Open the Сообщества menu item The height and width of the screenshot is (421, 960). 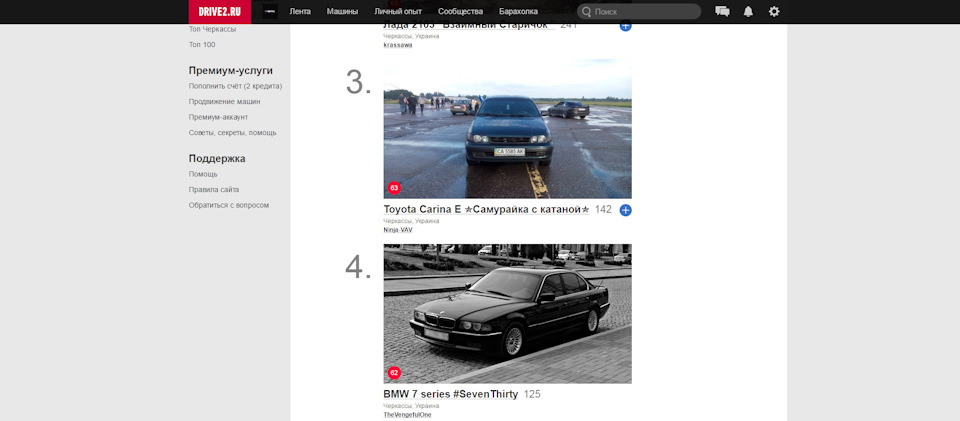[460, 12]
